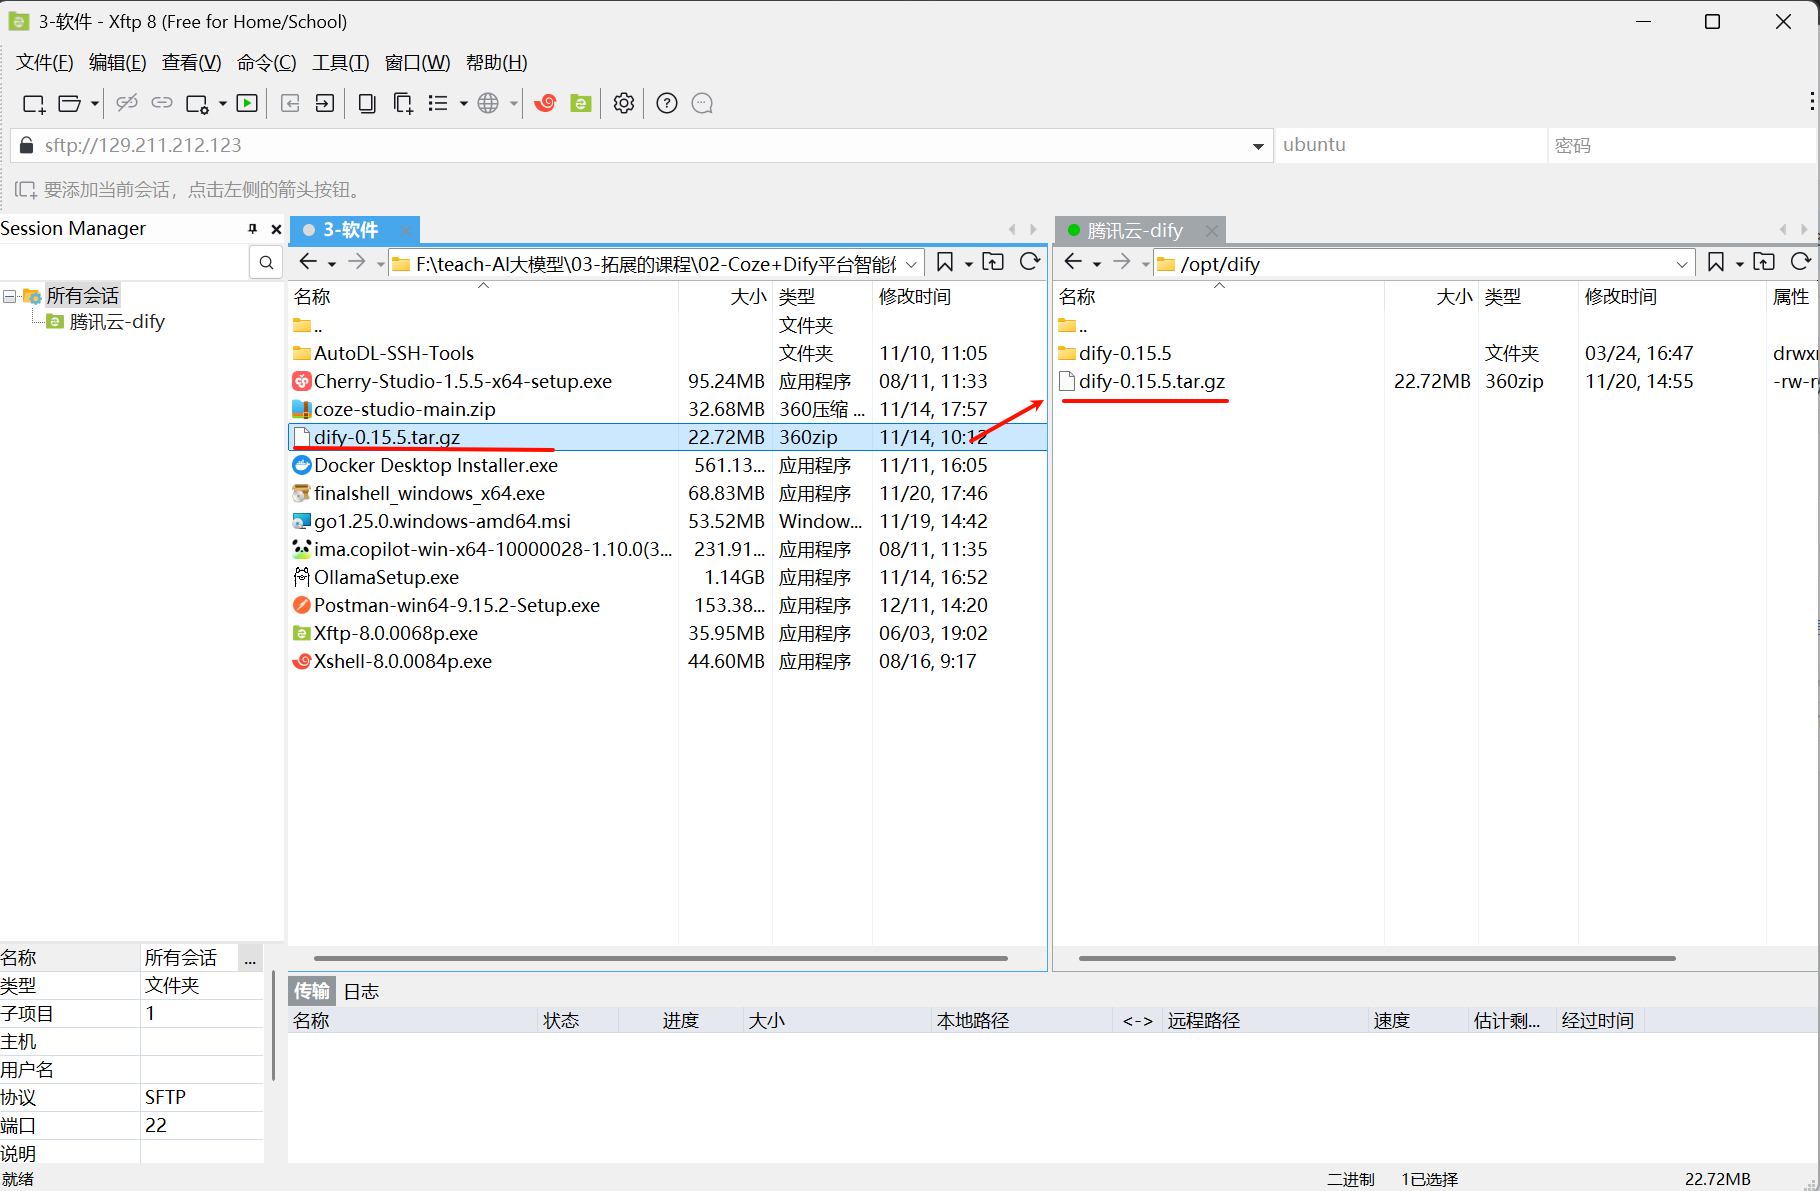Viewport: 1820px width, 1191px height.
Task: Open the 查看(V) menu
Action: [x=192, y=62]
